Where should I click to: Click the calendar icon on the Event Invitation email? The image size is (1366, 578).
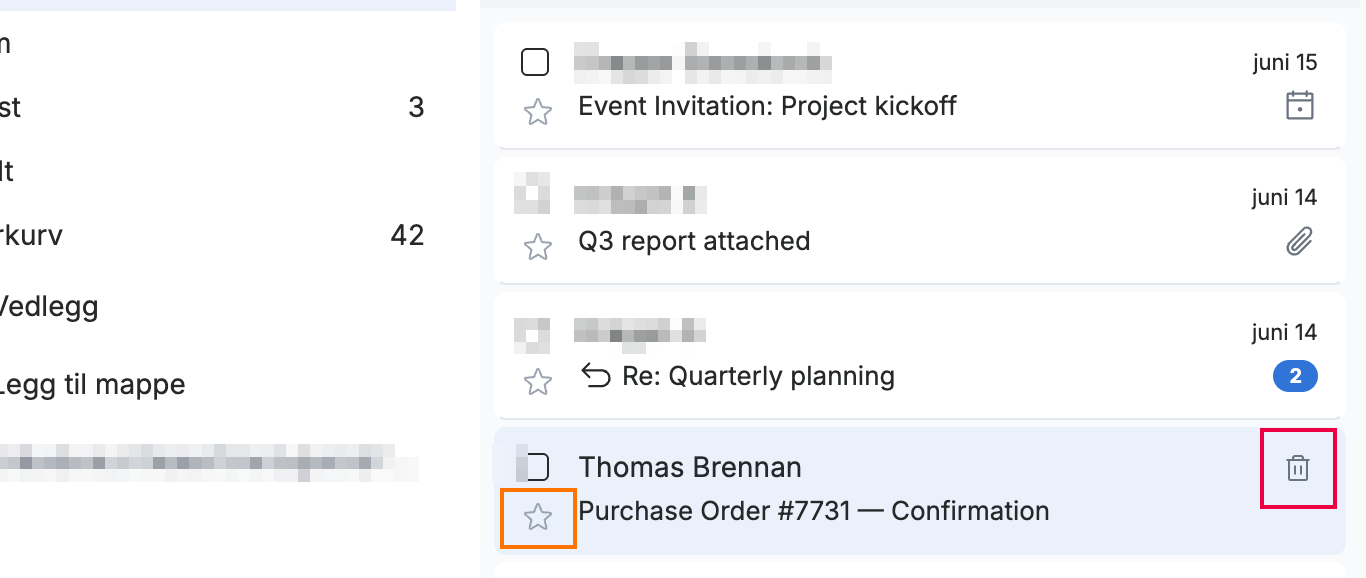coord(1299,105)
